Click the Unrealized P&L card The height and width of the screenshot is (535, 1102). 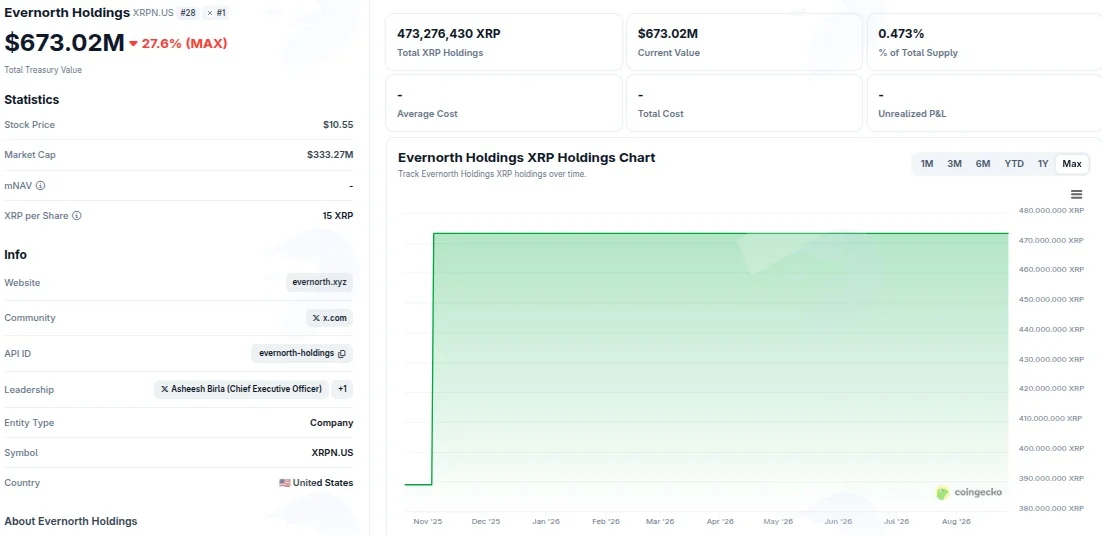click(x=985, y=103)
